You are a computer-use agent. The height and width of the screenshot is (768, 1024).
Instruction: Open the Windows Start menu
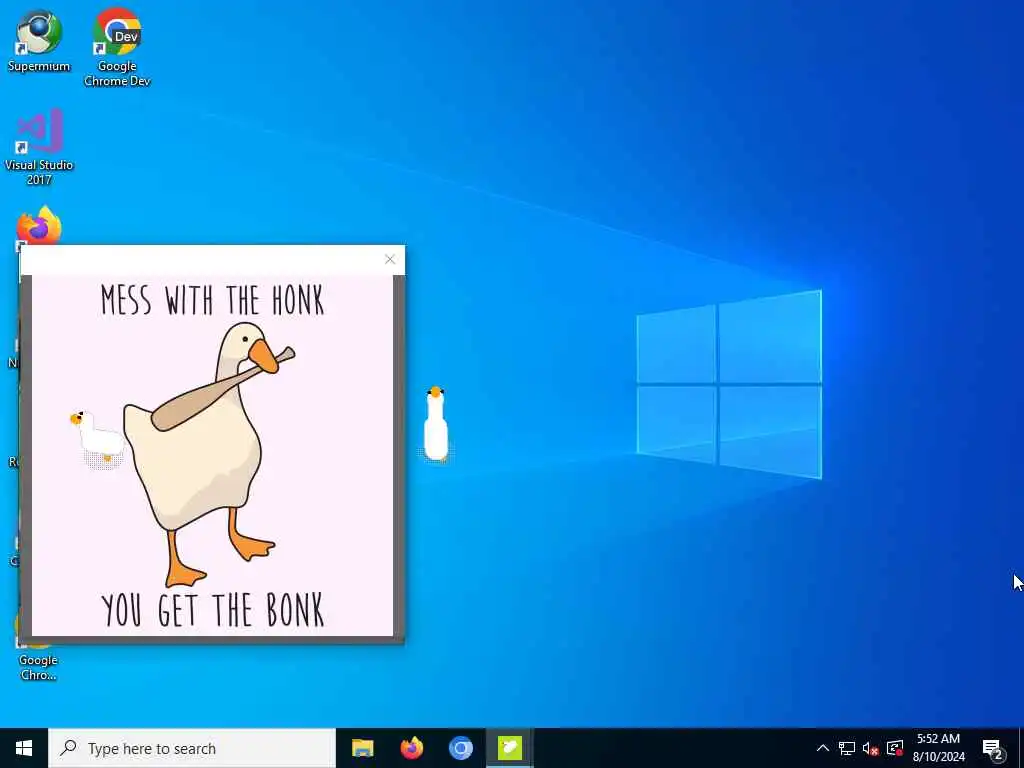(24, 748)
